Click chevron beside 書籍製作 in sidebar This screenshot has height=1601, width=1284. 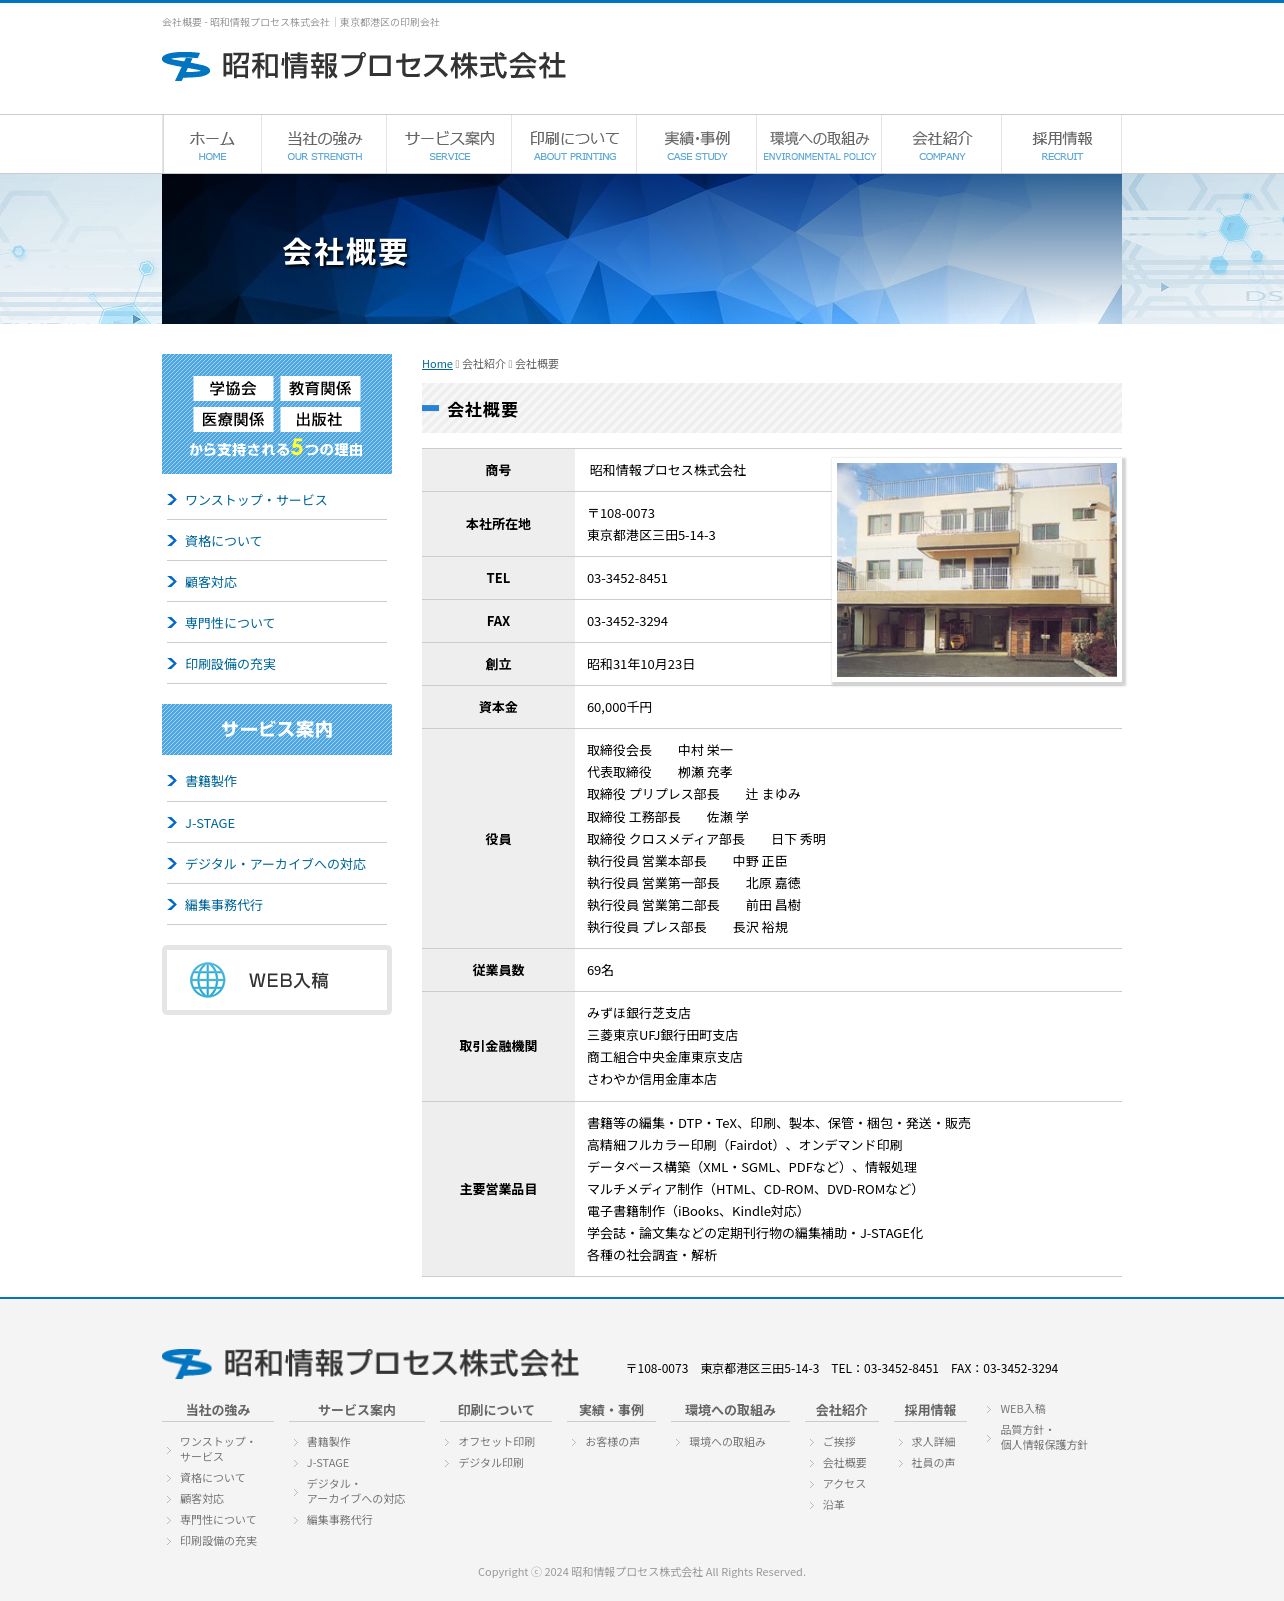[x=172, y=781]
